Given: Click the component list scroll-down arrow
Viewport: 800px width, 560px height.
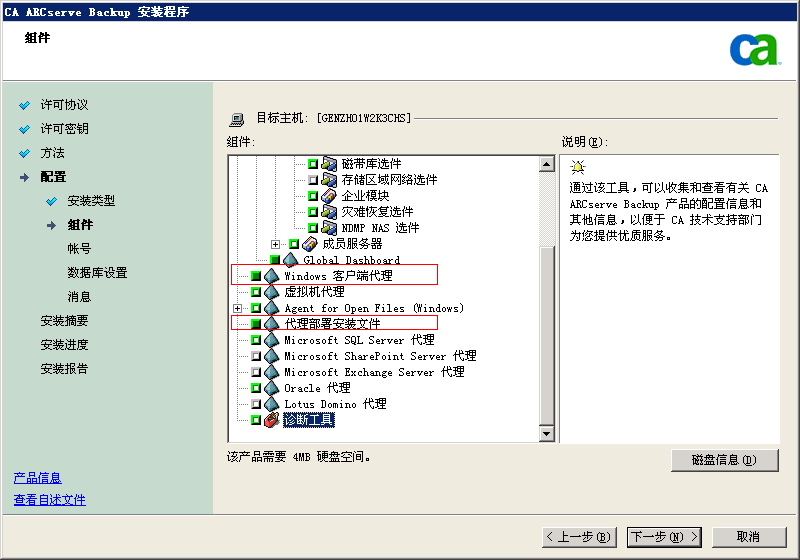Looking at the screenshot, I should 547,434.
